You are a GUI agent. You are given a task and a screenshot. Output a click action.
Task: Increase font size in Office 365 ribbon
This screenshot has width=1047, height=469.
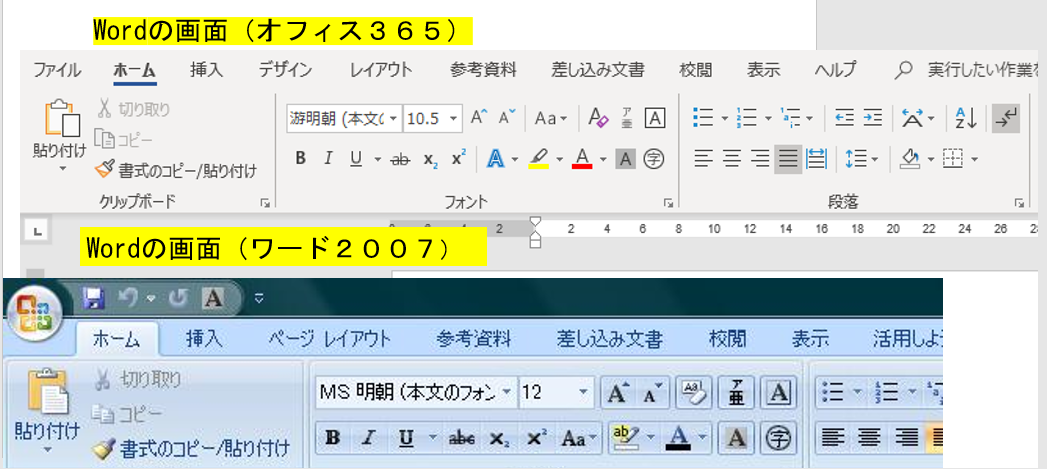coord(479,118)
